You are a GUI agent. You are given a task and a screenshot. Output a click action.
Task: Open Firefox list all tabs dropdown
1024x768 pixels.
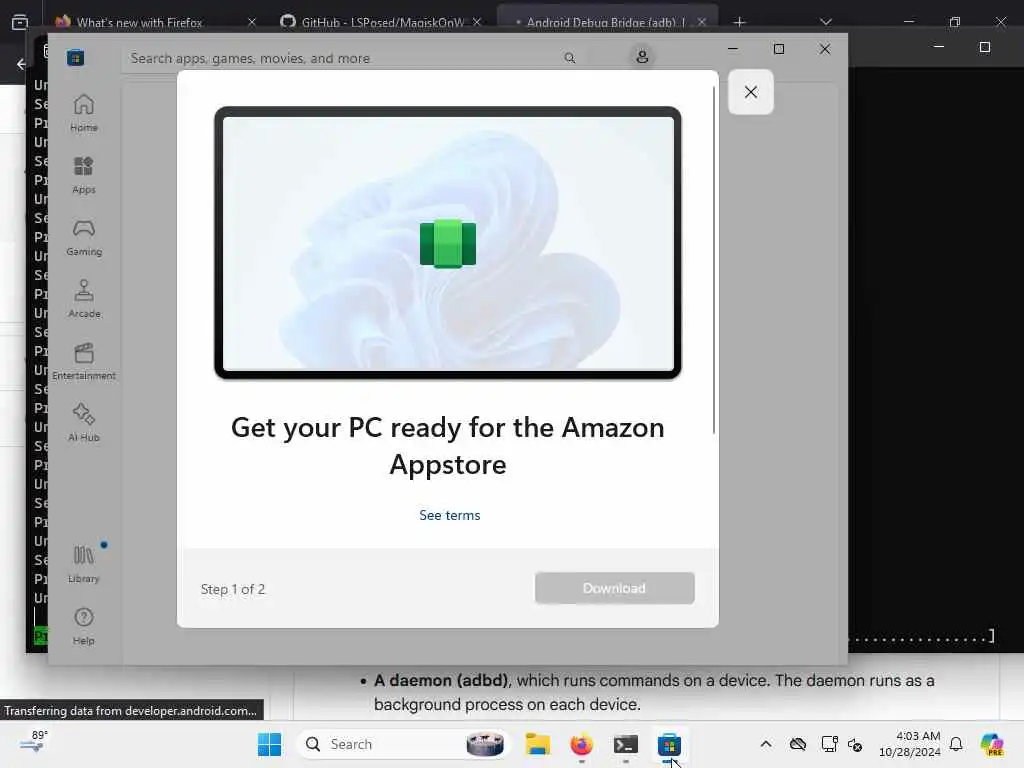pyautogui.click(x=825, y=22)
